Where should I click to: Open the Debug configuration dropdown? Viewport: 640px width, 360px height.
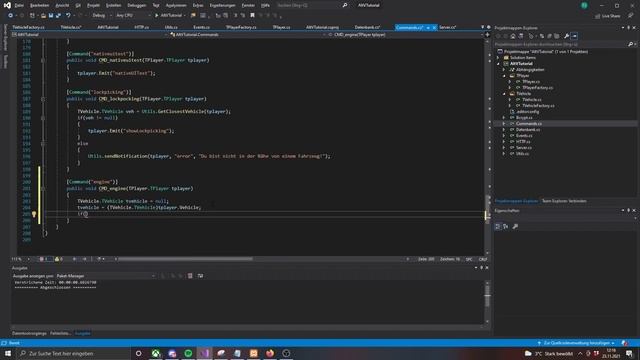pyautogui.click(x=101, y=16)
